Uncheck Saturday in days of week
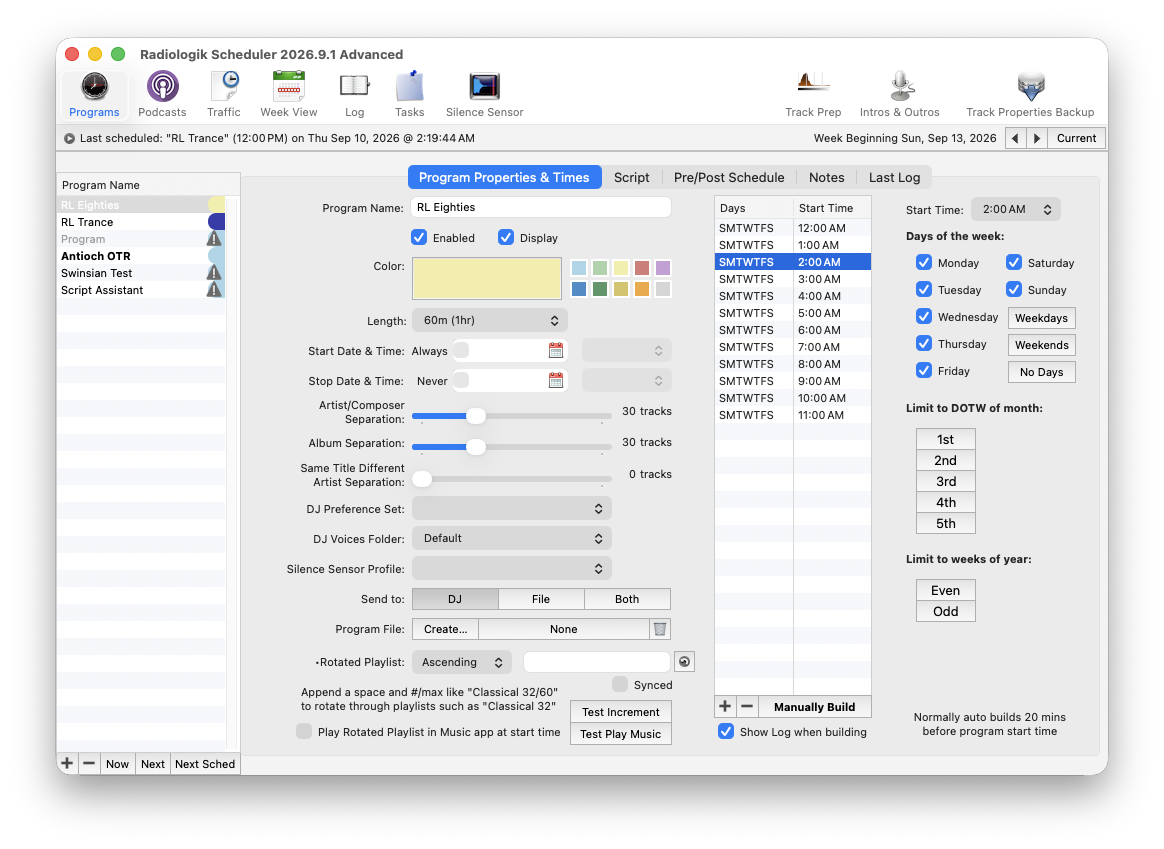 click(1013, 263)
